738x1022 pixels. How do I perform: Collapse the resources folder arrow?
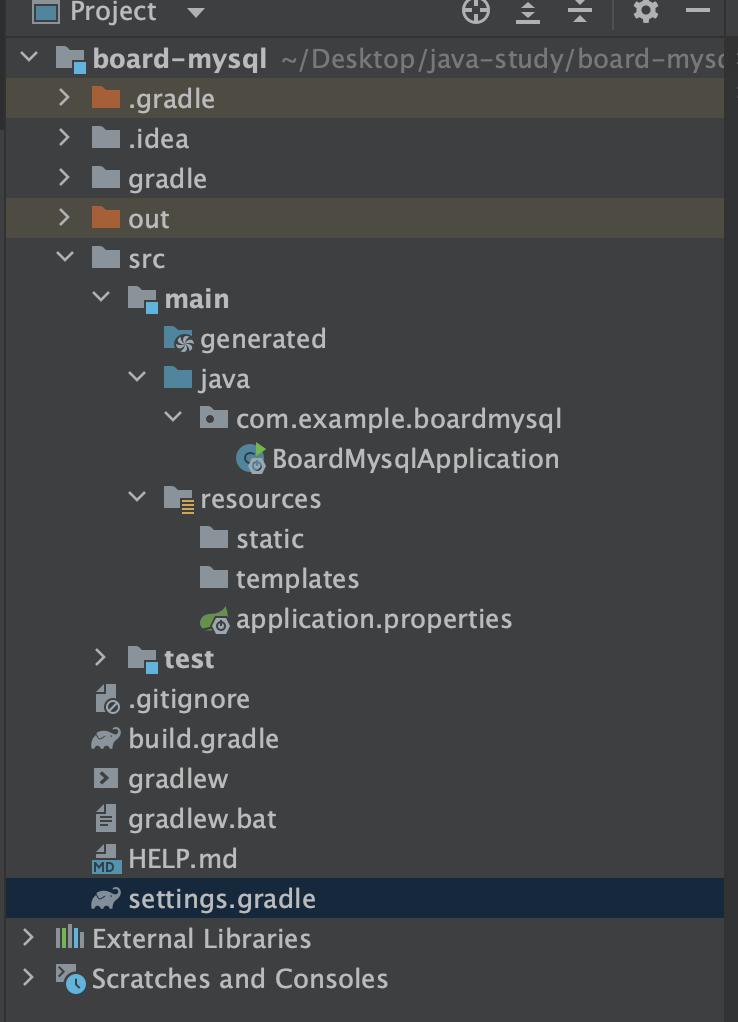click(x=137, y=497)
